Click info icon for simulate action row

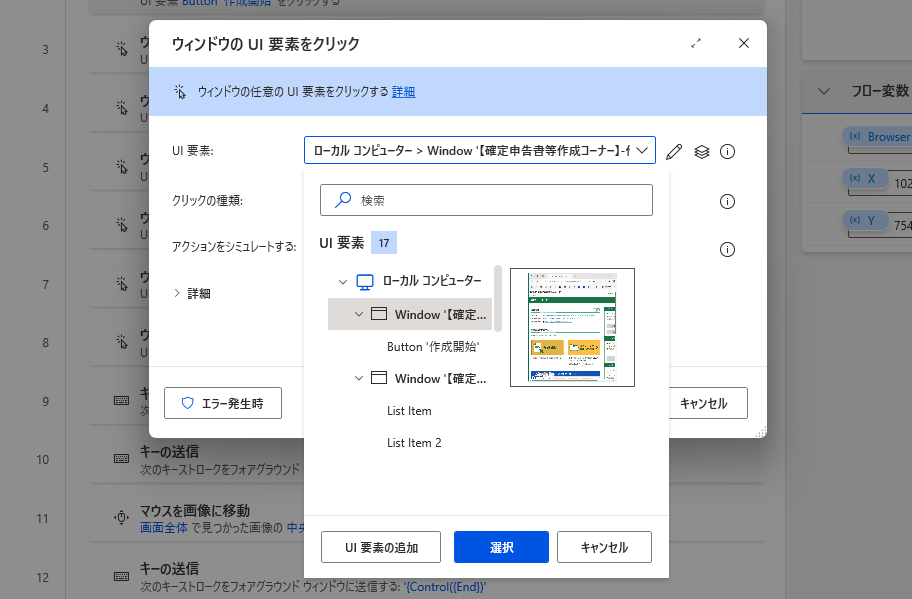[x=727, y=249]
